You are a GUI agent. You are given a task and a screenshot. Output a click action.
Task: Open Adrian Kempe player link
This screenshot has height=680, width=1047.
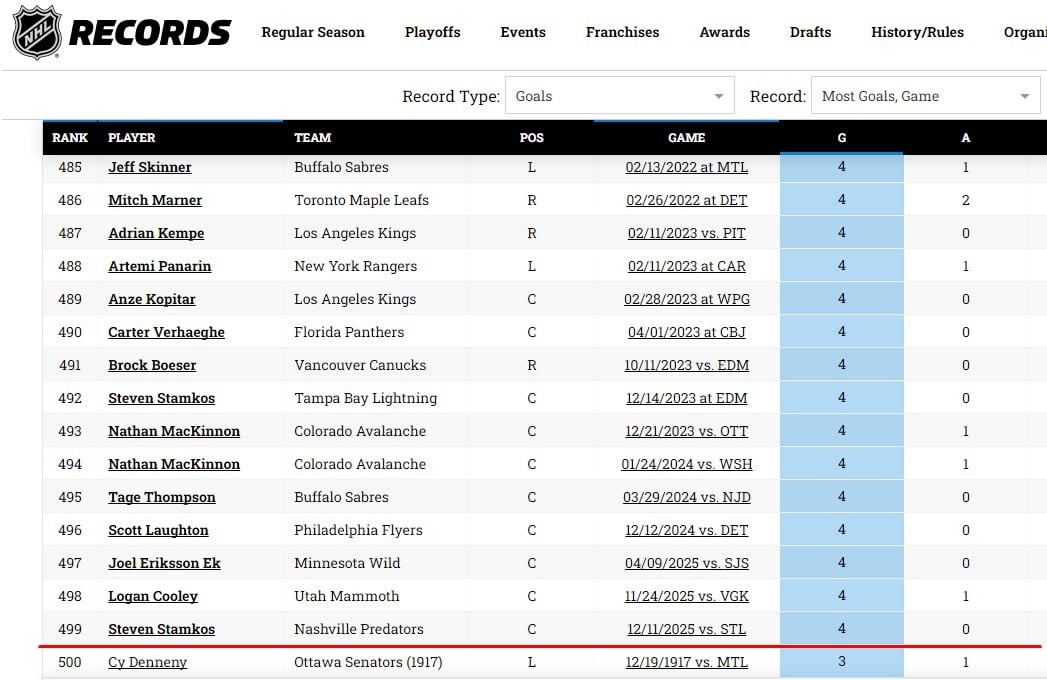click(156, 233)
